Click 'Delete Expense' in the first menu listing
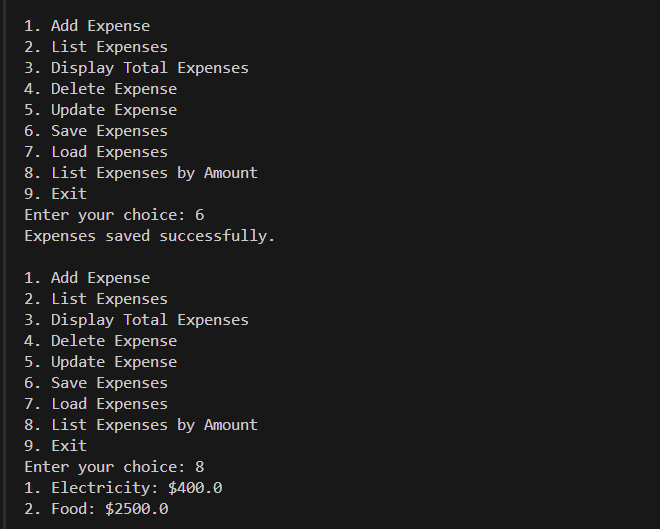Screen dimensions: 660x529 (x=114, y=89)
